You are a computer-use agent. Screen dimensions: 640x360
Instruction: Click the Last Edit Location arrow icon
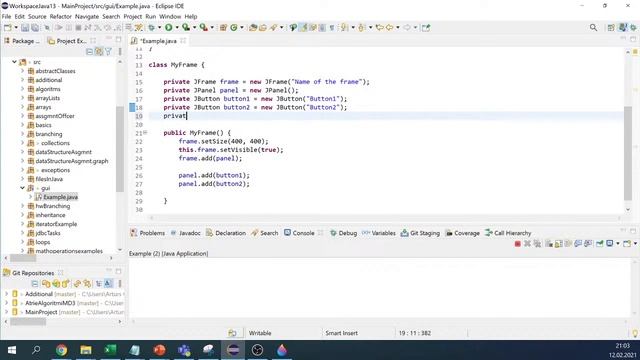[x=380, y=27]
